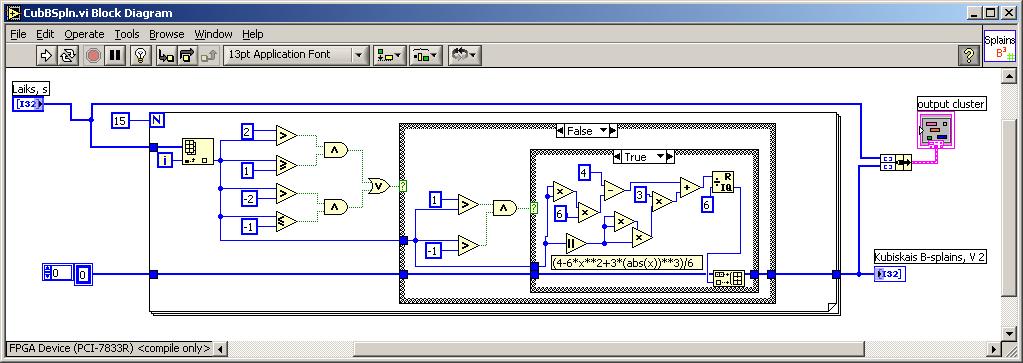Toggle Highlight Execution light bulb
Screen dimensions: 1023x363
tap(140, 55)
